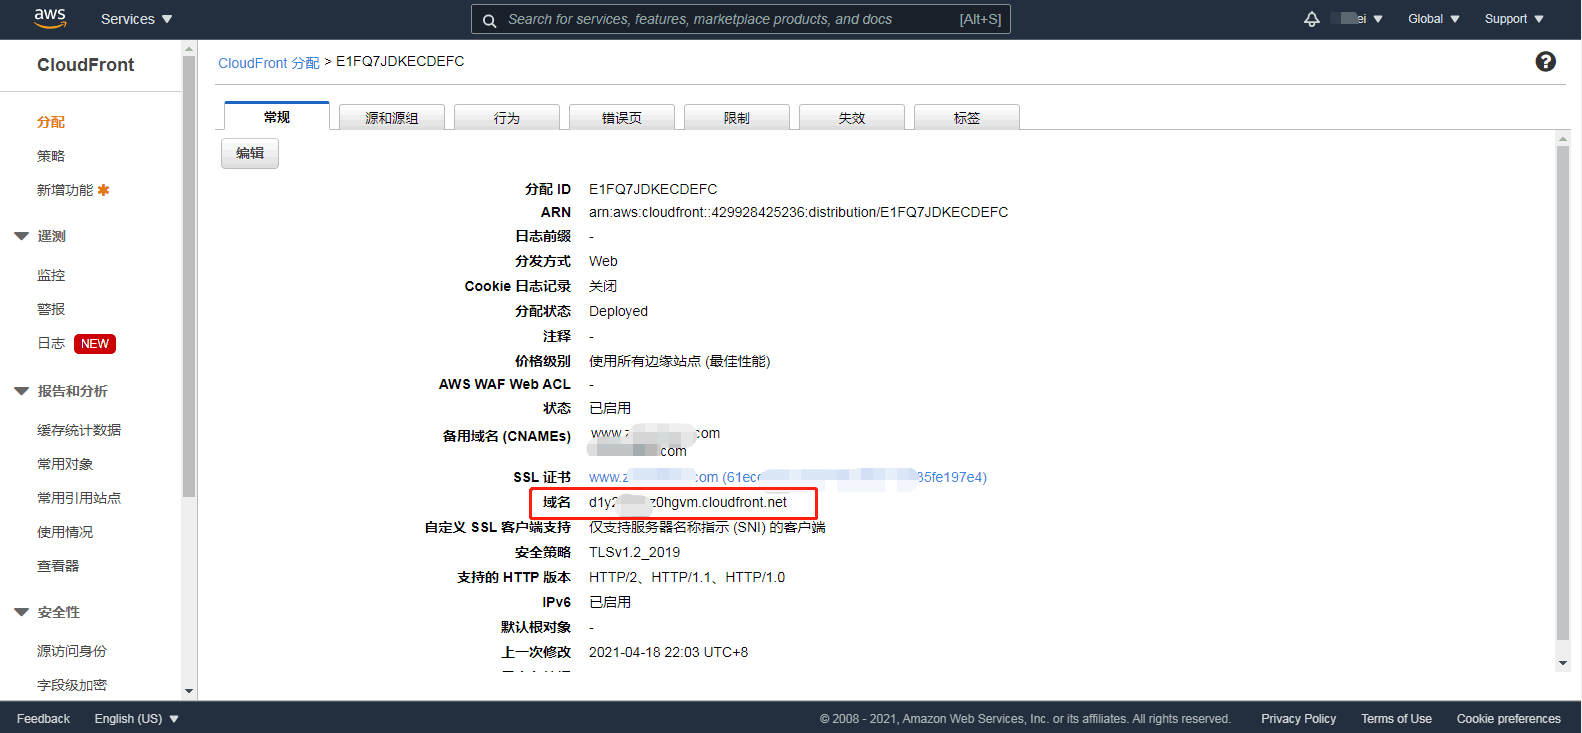Switch to the 常规 tab

point(277,117)
